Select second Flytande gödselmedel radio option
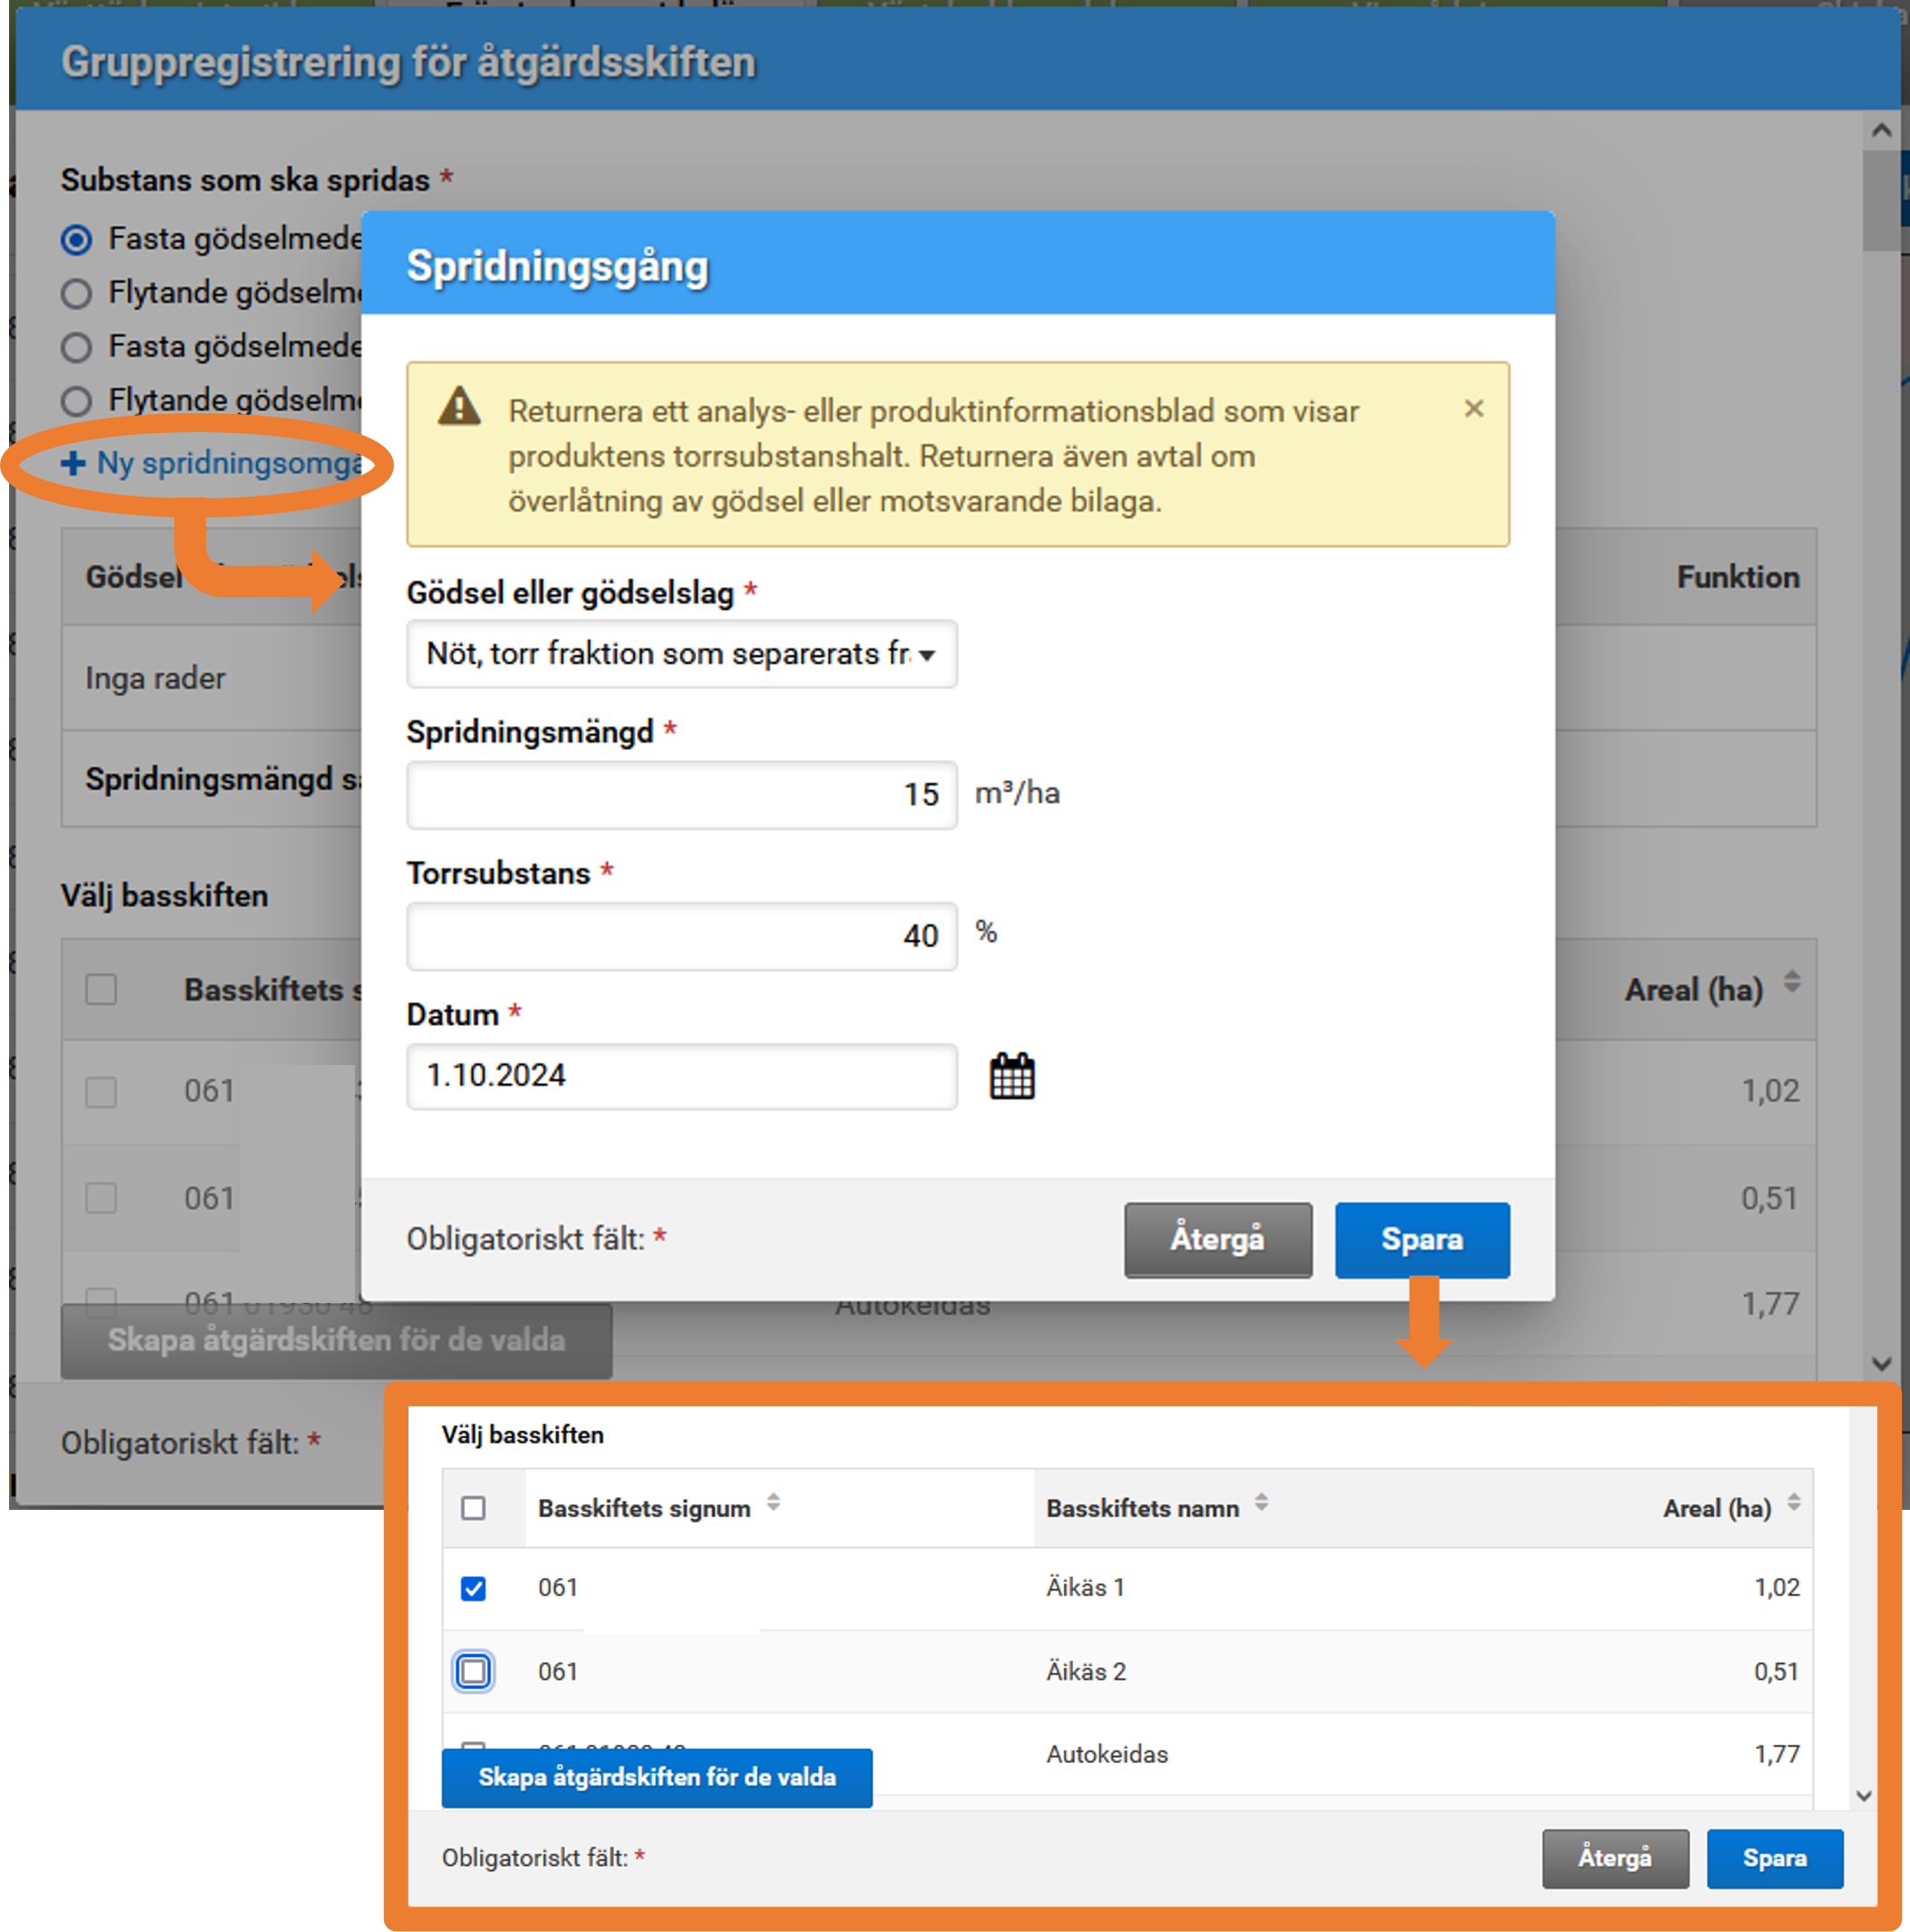The width and height of the screenshot is (1910, 1932). click(x=76, y=401)
